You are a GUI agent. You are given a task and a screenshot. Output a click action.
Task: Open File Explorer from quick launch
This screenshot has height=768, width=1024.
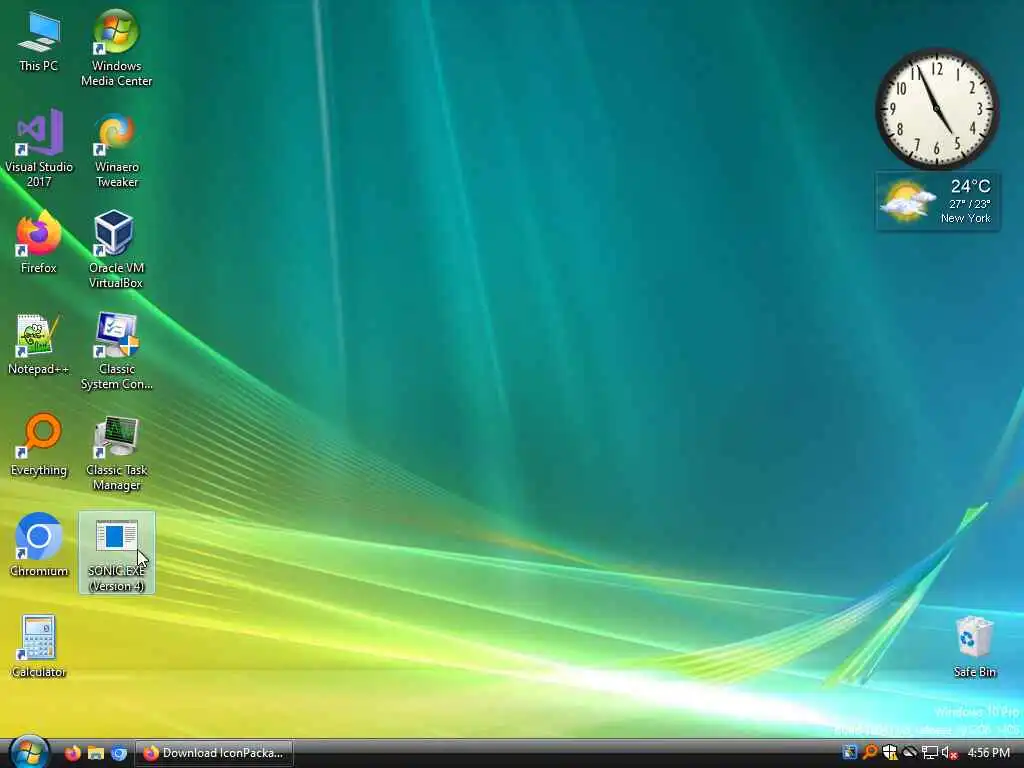[x=96, y=753]
